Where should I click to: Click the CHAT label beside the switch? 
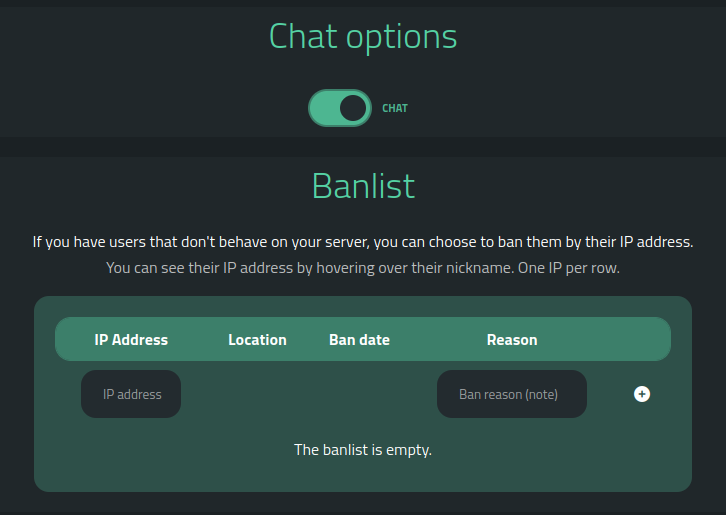[x=395, y=108]
